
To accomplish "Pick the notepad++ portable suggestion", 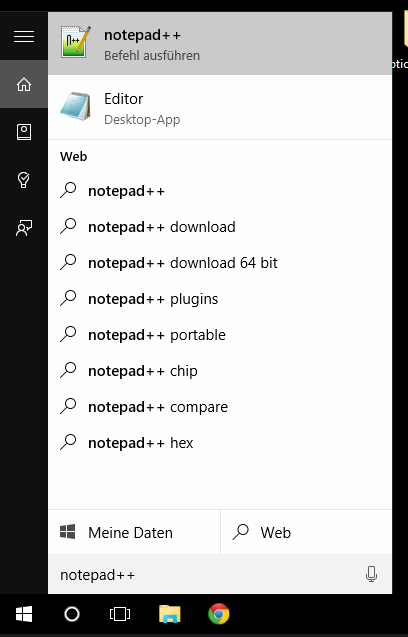I will click(220, 335).
